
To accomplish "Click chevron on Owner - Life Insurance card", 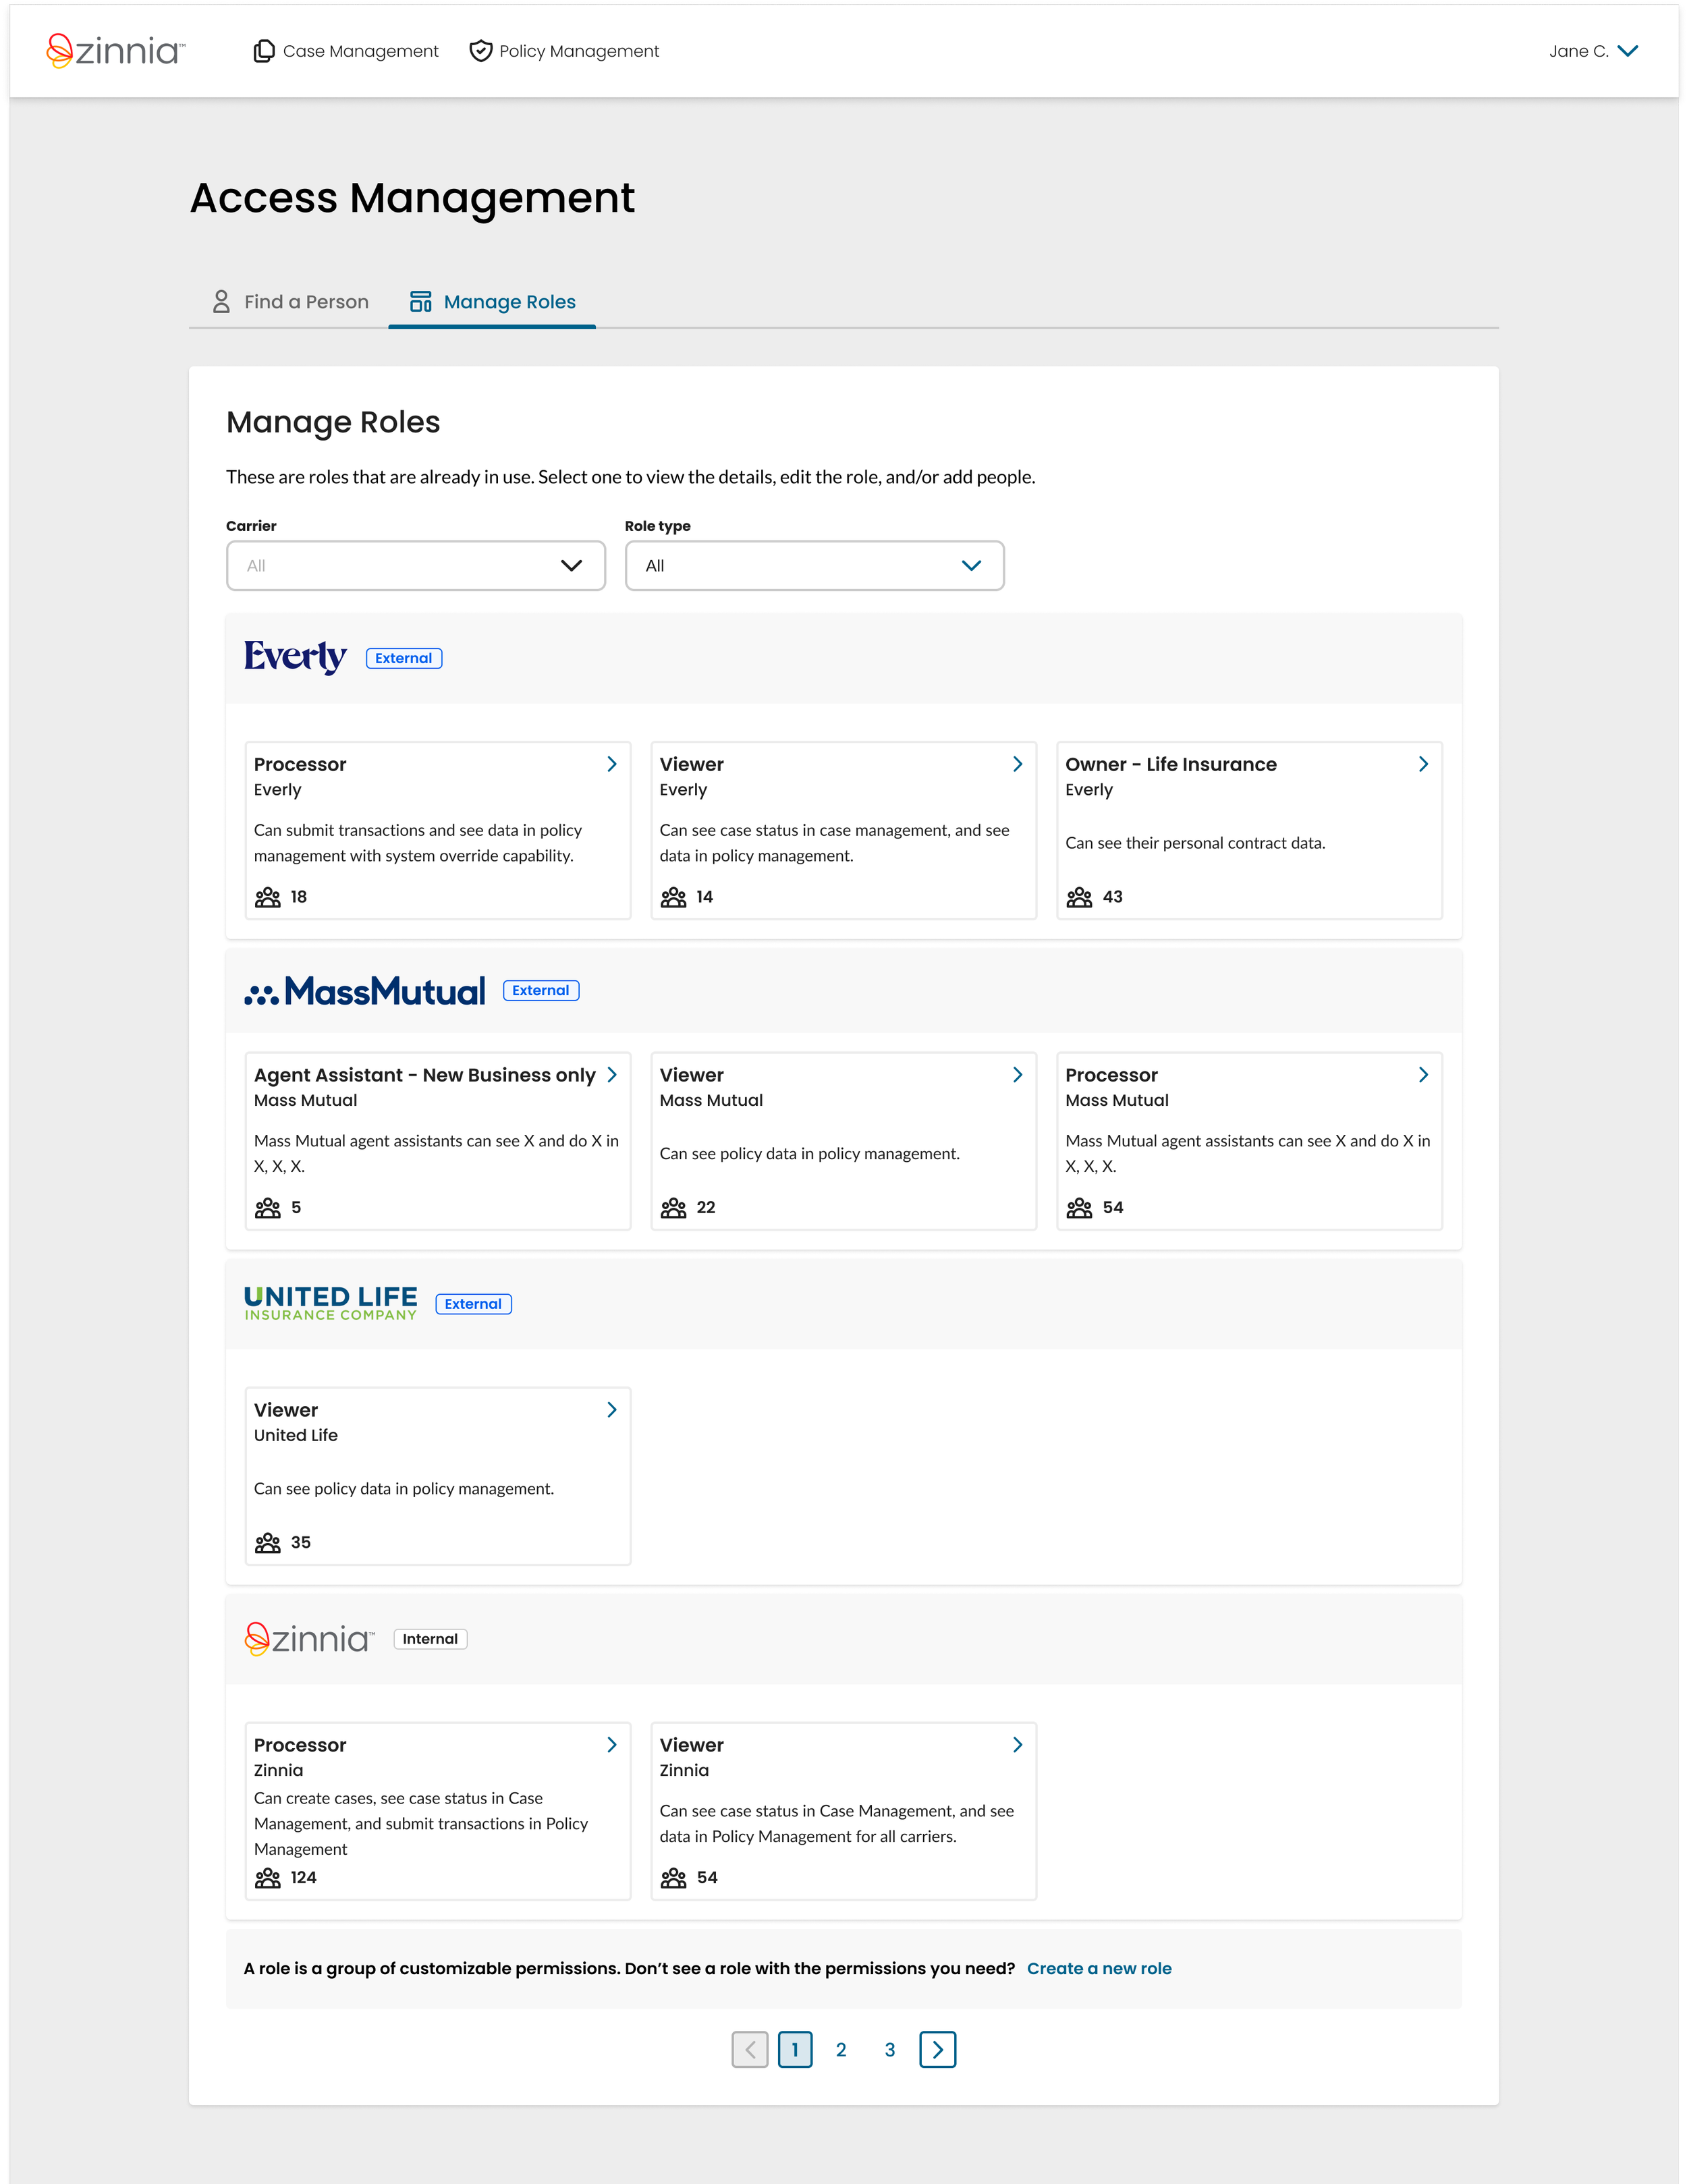I will [x=1423, y=764].
